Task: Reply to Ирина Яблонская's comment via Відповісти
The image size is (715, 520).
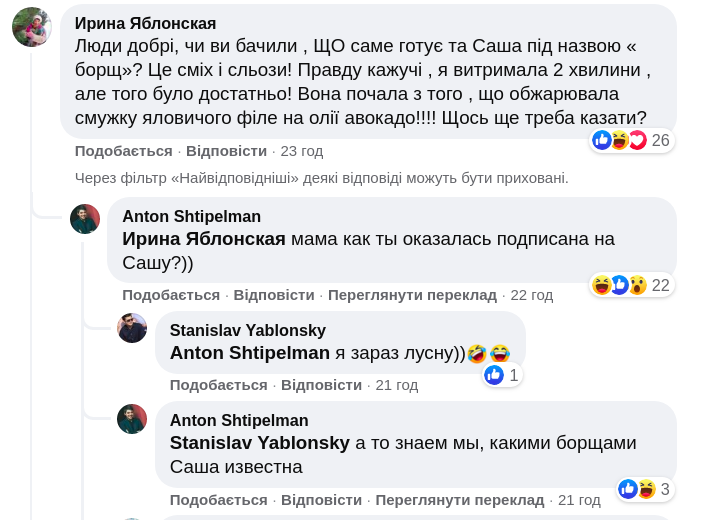Action: [226, 151]
